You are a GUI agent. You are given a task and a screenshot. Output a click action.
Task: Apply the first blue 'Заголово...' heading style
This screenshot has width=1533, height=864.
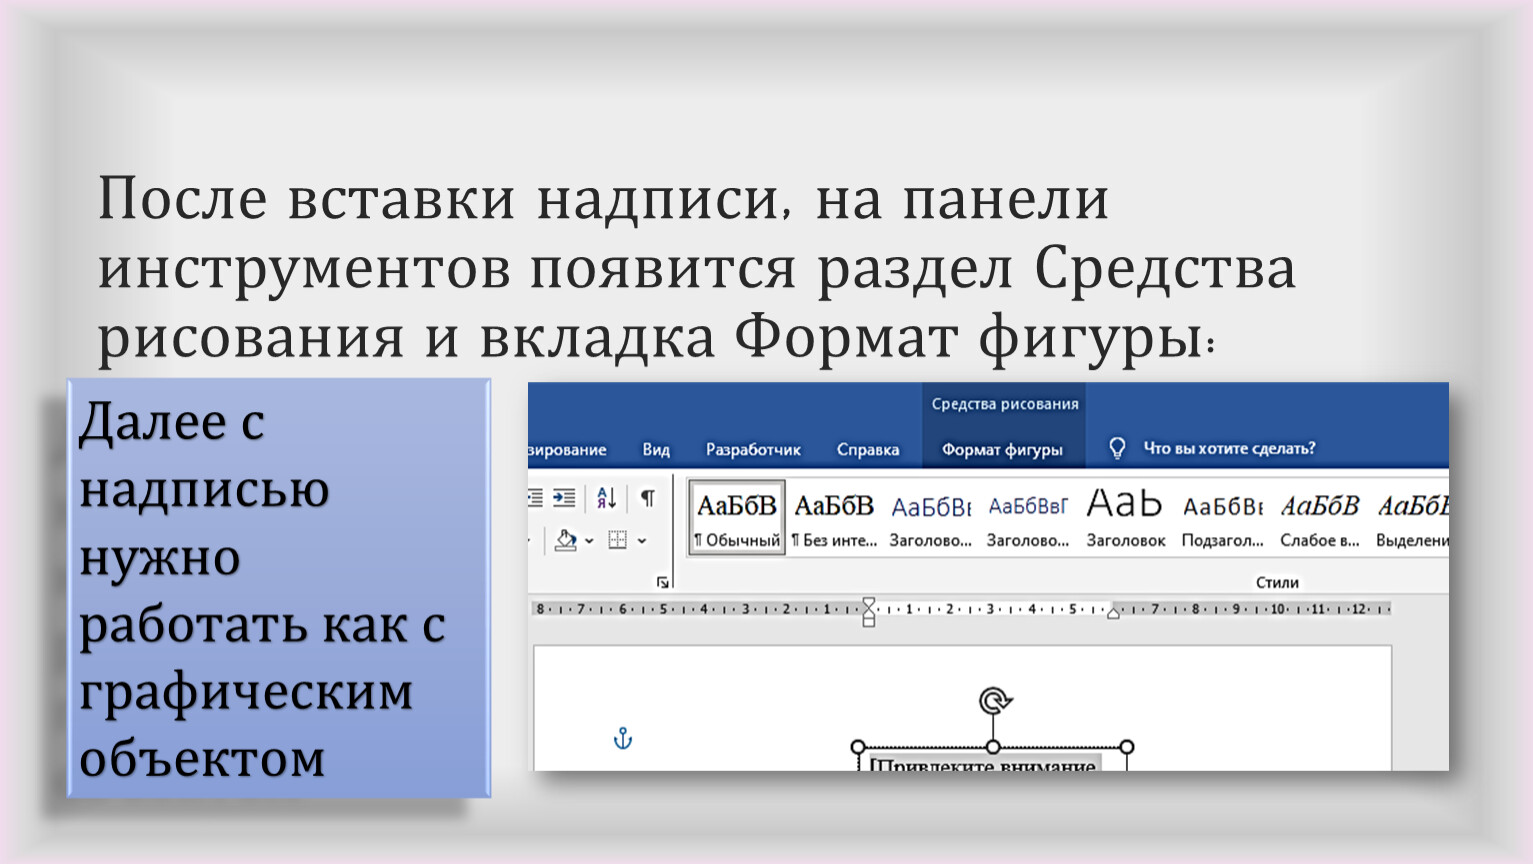[931, 518]
